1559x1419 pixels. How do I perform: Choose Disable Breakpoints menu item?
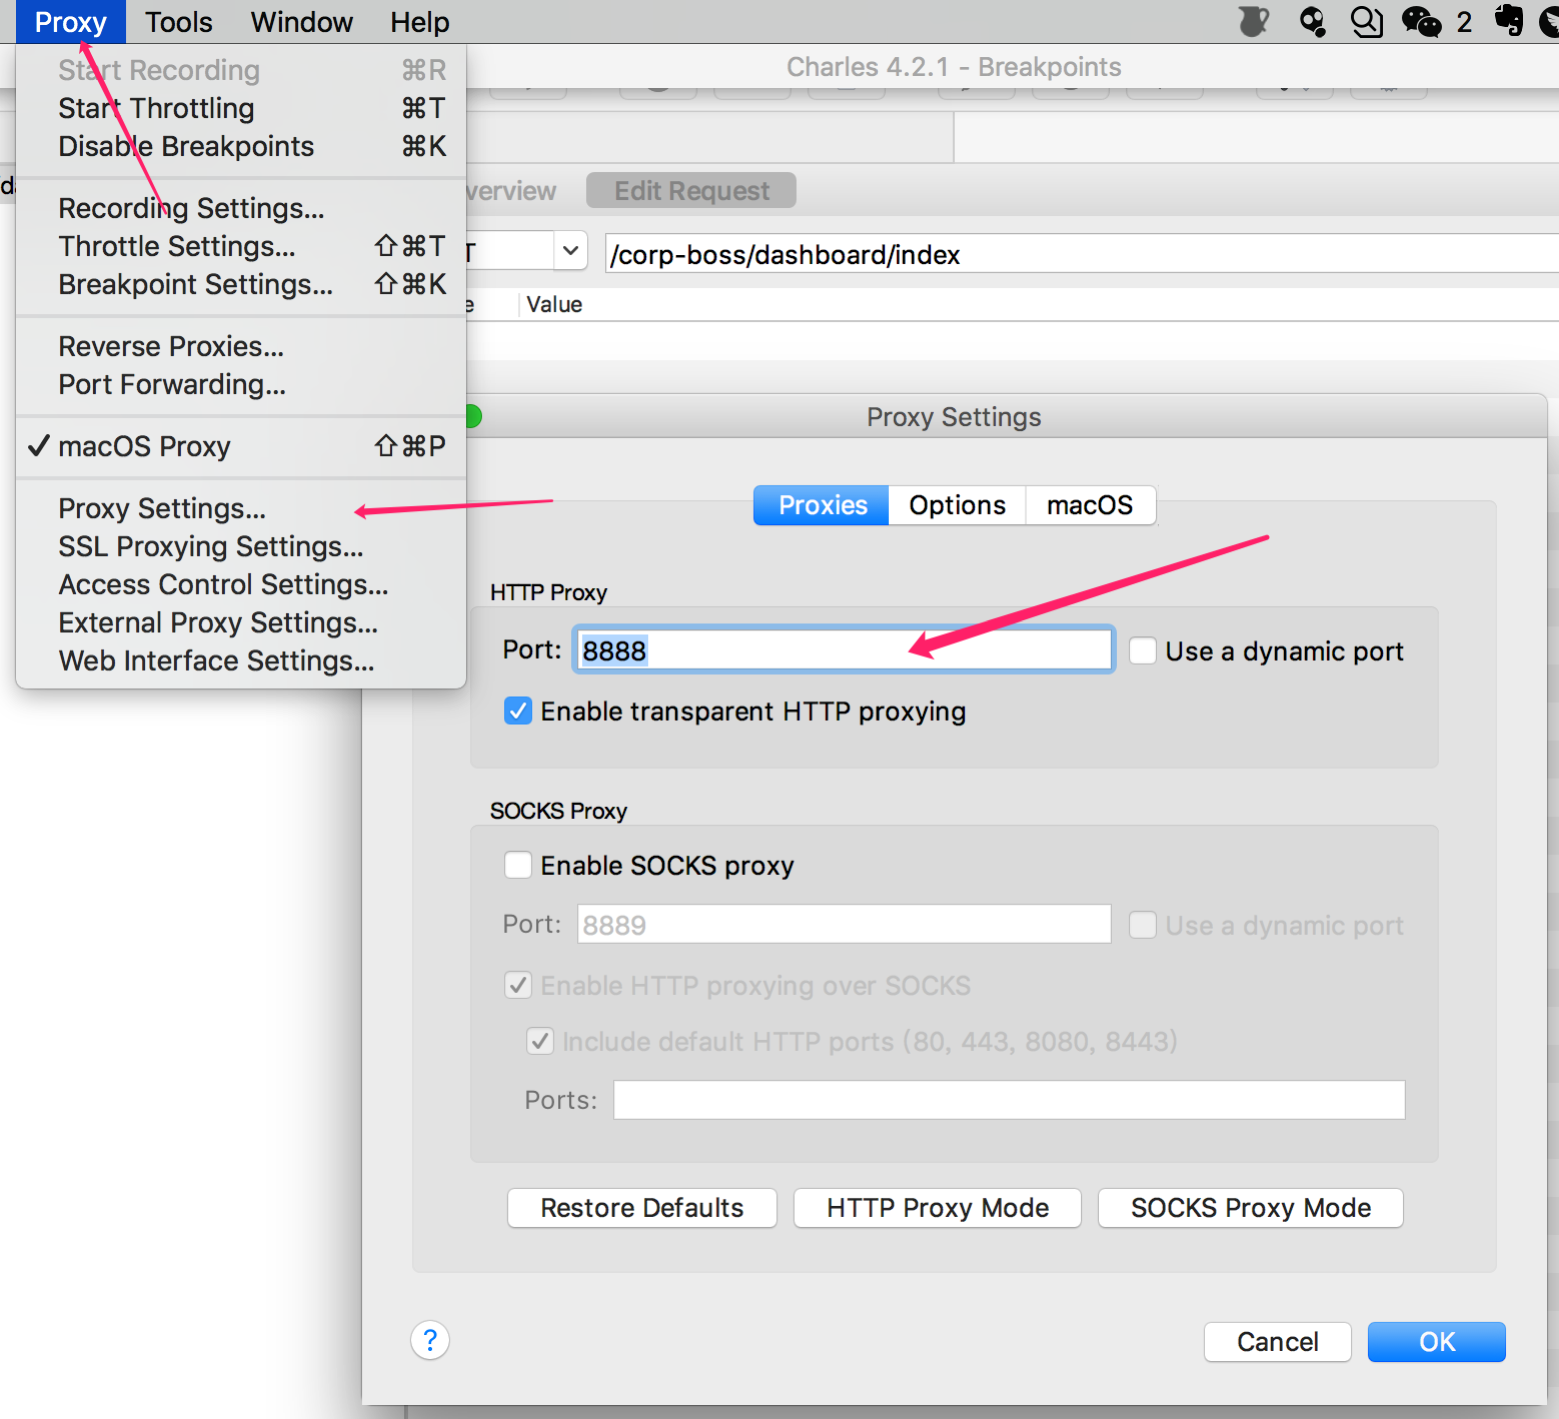pyautogui.click(x=241, y=146)
